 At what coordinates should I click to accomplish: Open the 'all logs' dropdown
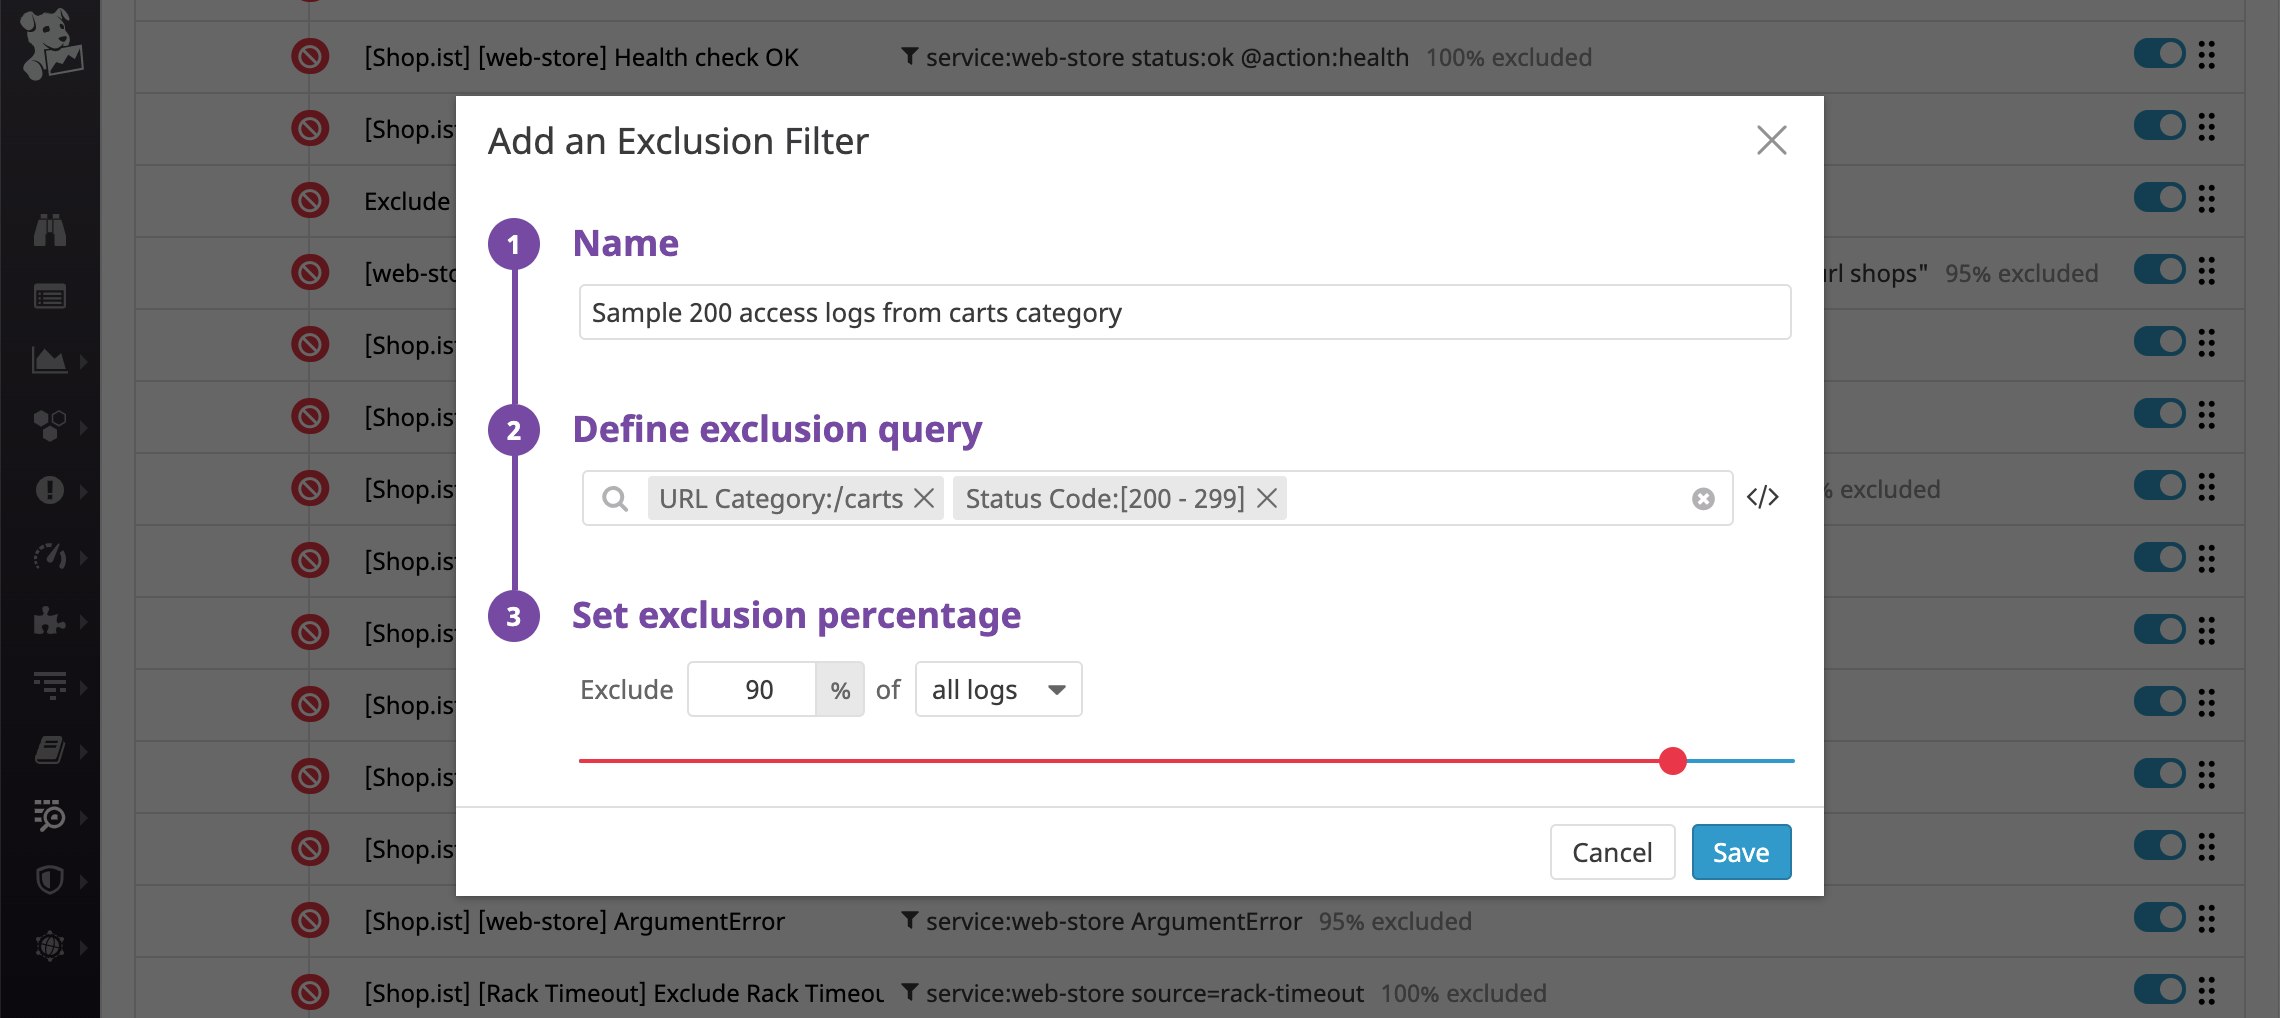pyautogui.click(x=998, y=689)
